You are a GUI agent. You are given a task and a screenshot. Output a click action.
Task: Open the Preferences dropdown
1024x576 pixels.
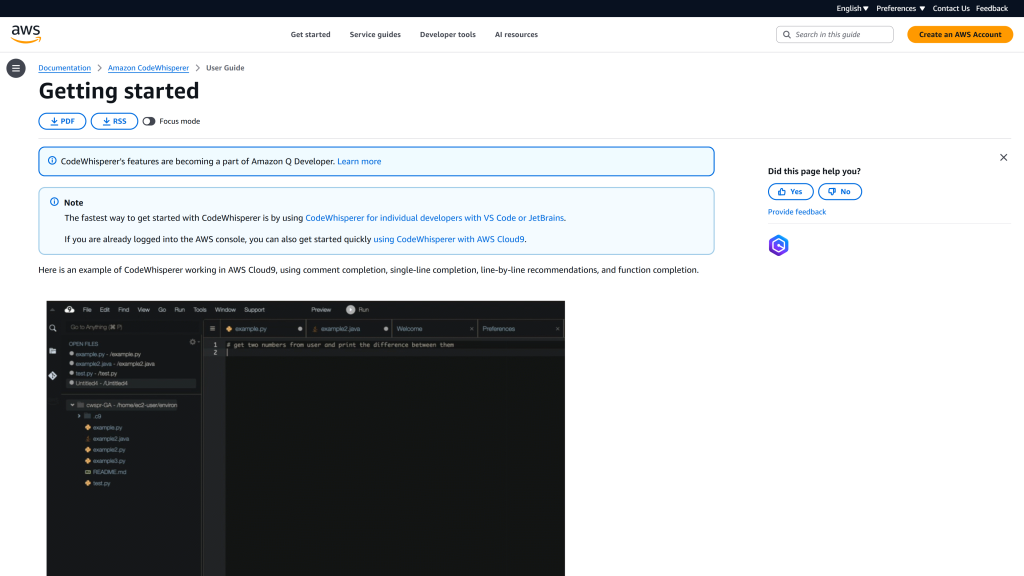click(901, 8)
